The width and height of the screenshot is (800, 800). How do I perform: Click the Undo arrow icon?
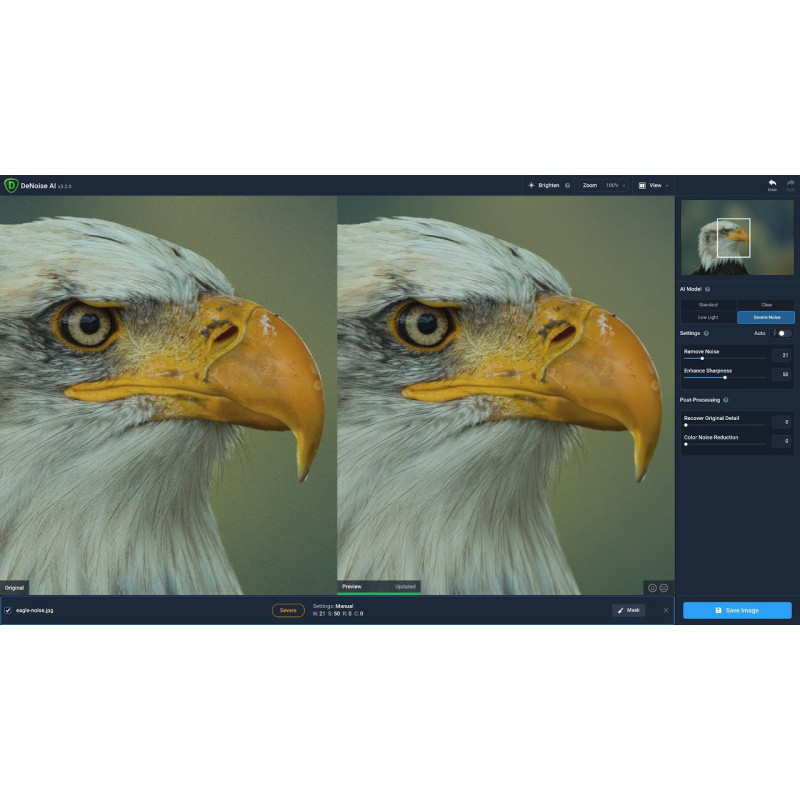(x=772, y=184)
